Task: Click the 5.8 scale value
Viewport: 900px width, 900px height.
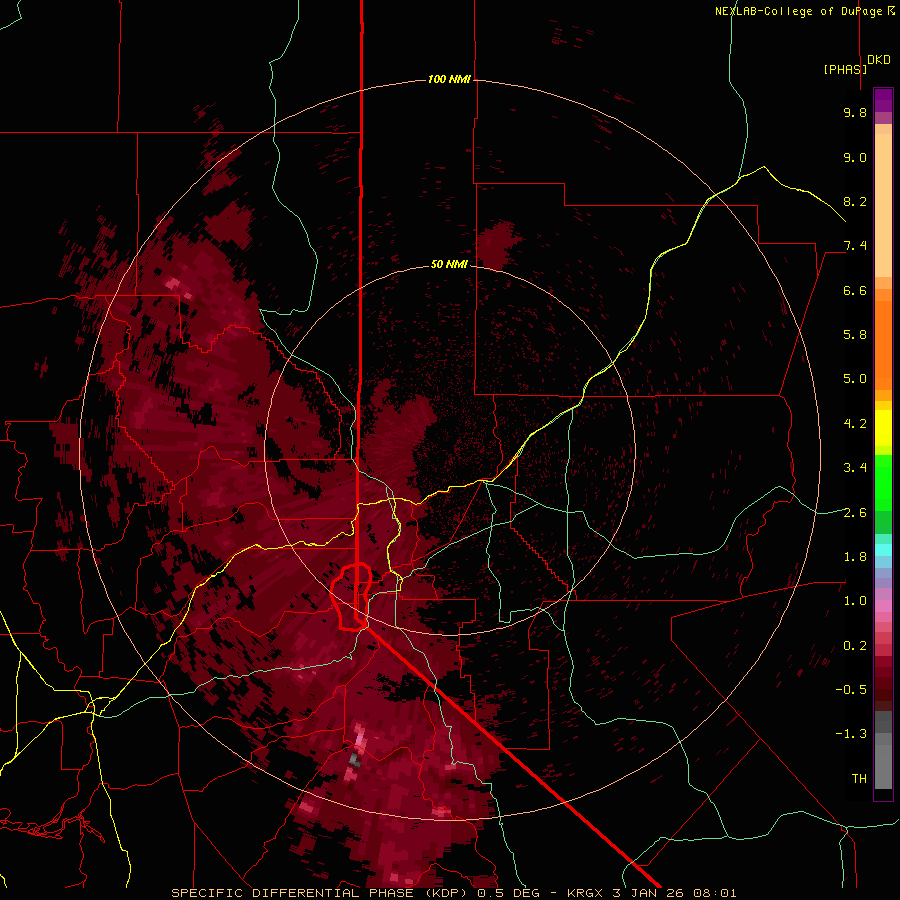Action: [855, 335]
